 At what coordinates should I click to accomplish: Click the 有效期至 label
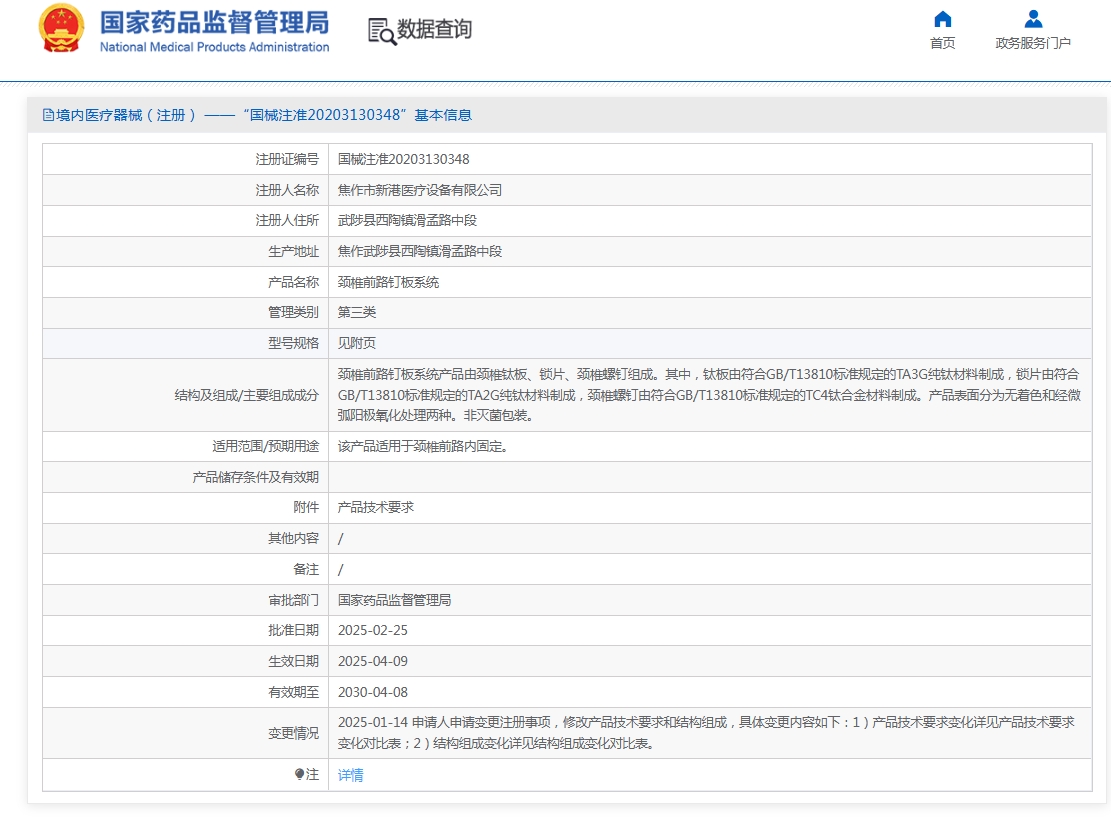pos(293,692)
